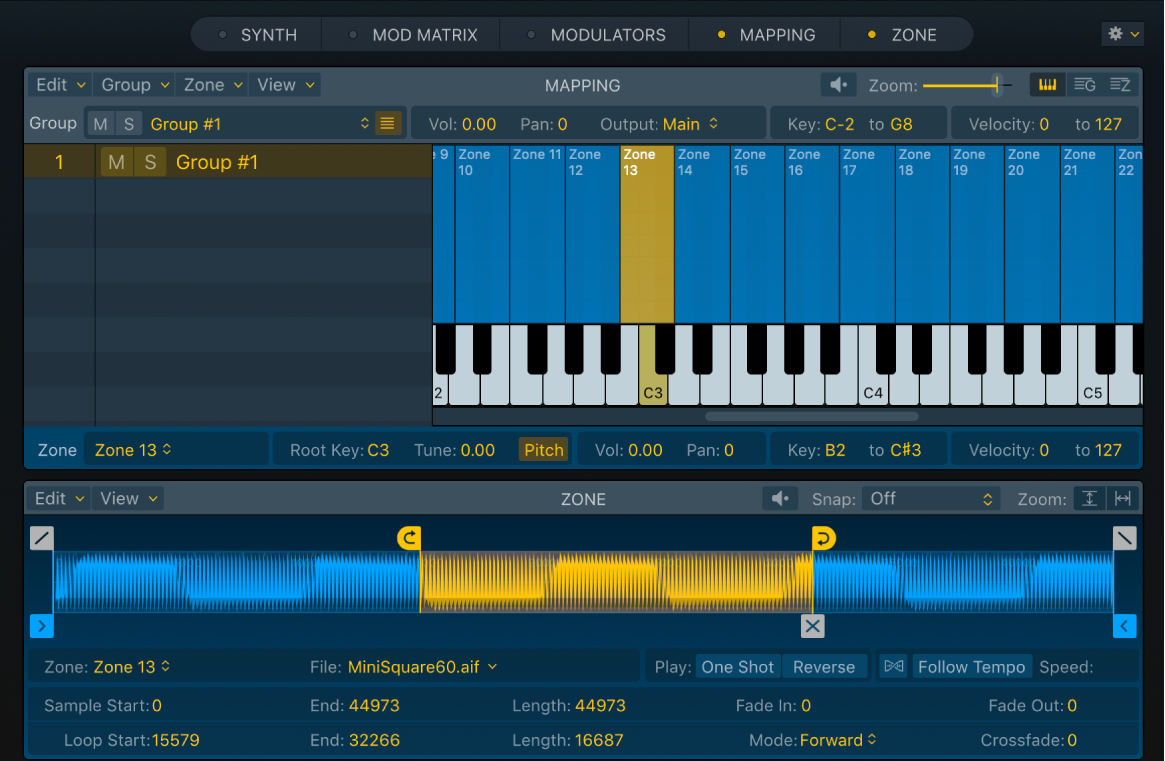Toggle Follow Tempo on
The width and height of the screenshot is (1165, 761).
click(971, 666)
